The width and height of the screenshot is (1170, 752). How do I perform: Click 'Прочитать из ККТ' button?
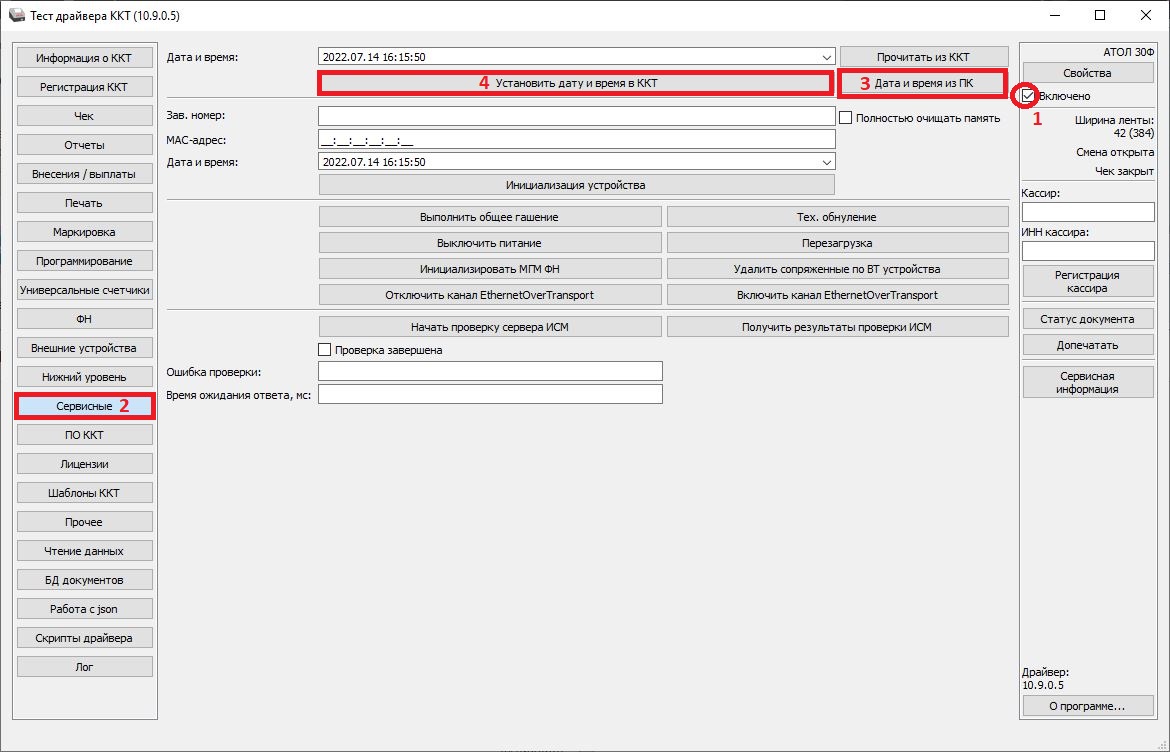[x=922, y=57]
